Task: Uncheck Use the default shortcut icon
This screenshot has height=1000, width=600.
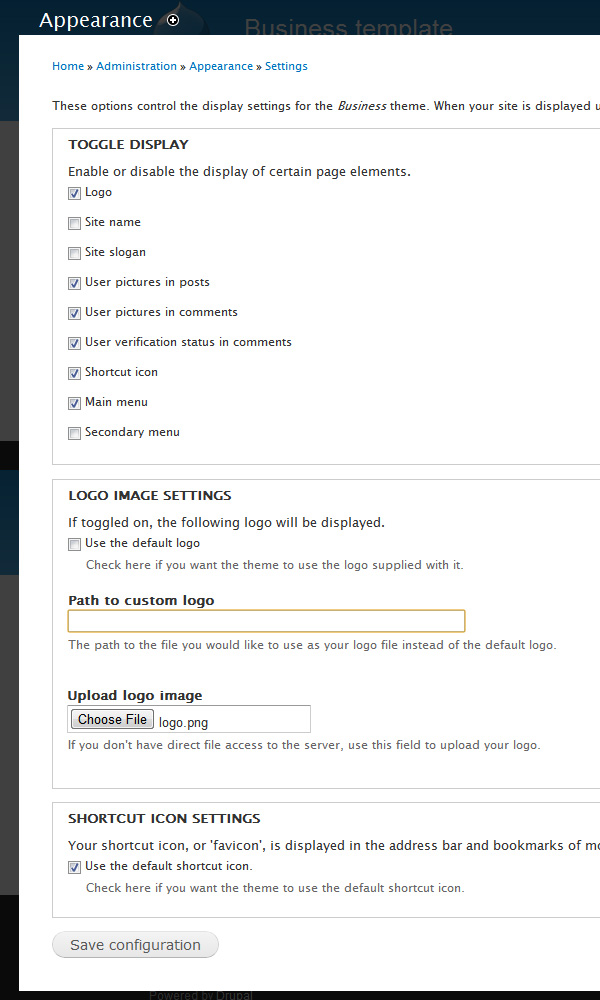Action: tap(75, 867)
